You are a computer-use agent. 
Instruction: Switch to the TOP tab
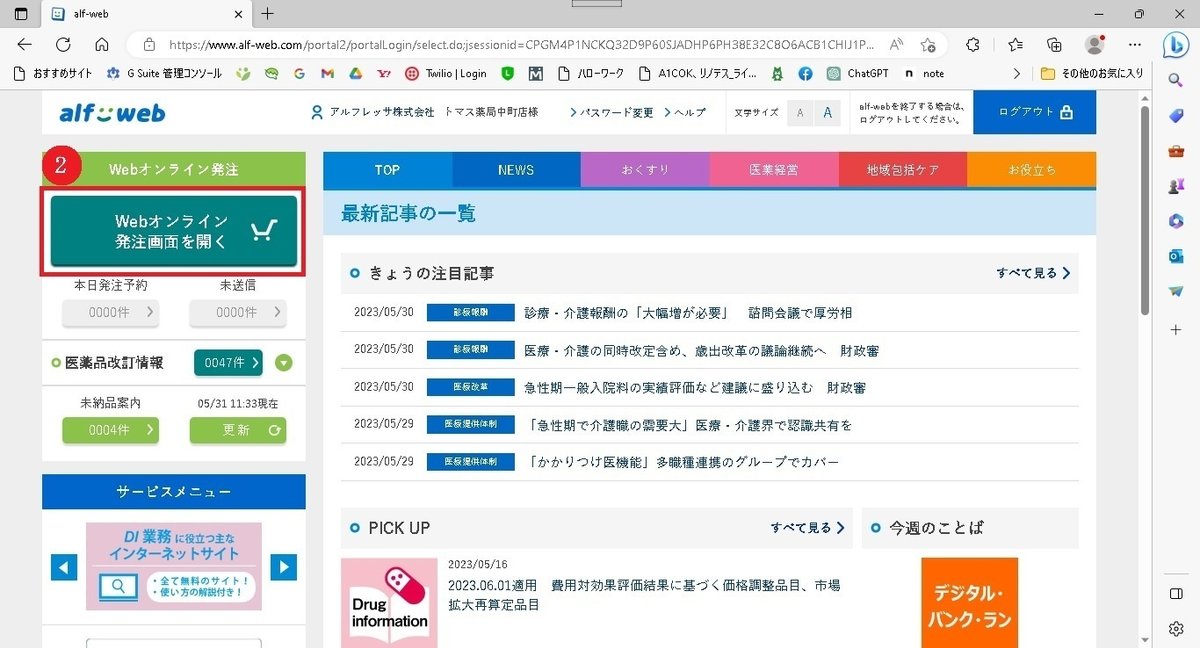click(x=386, y=169)
